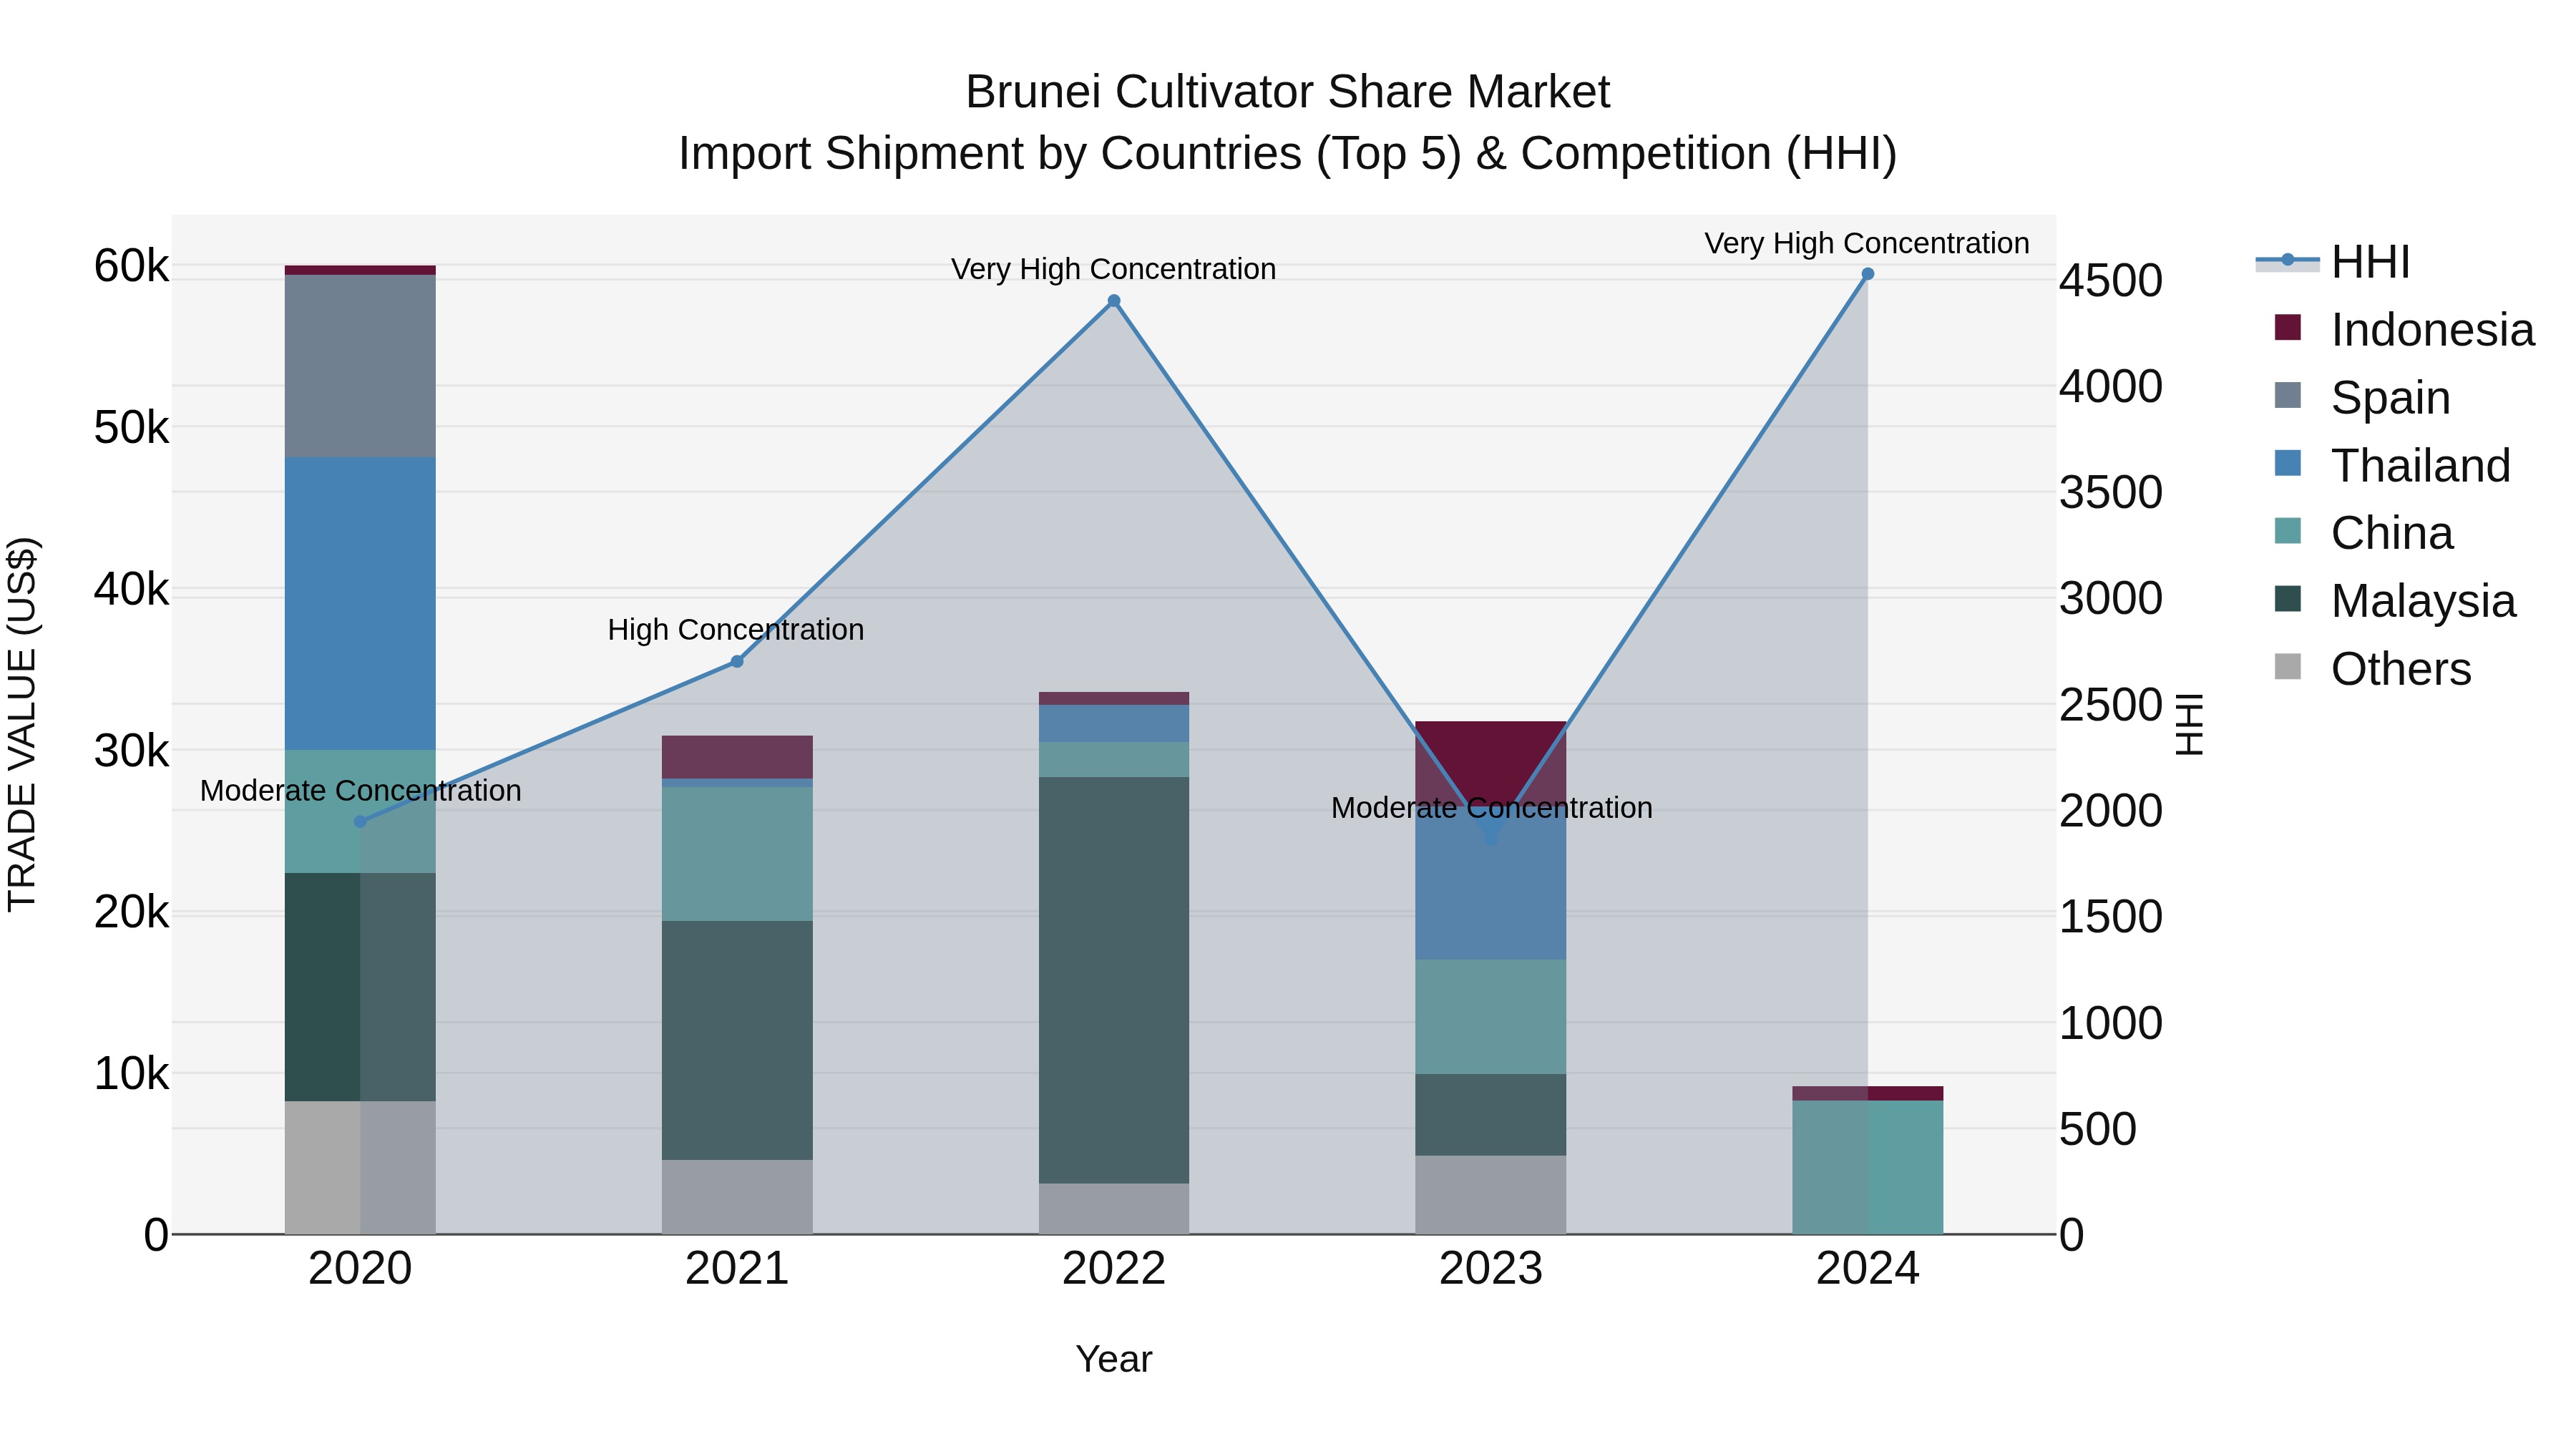This screenshot has height=1449, width=2576.
Task: Click the Thailand segment in the 2020 bar
Action: 360,604
